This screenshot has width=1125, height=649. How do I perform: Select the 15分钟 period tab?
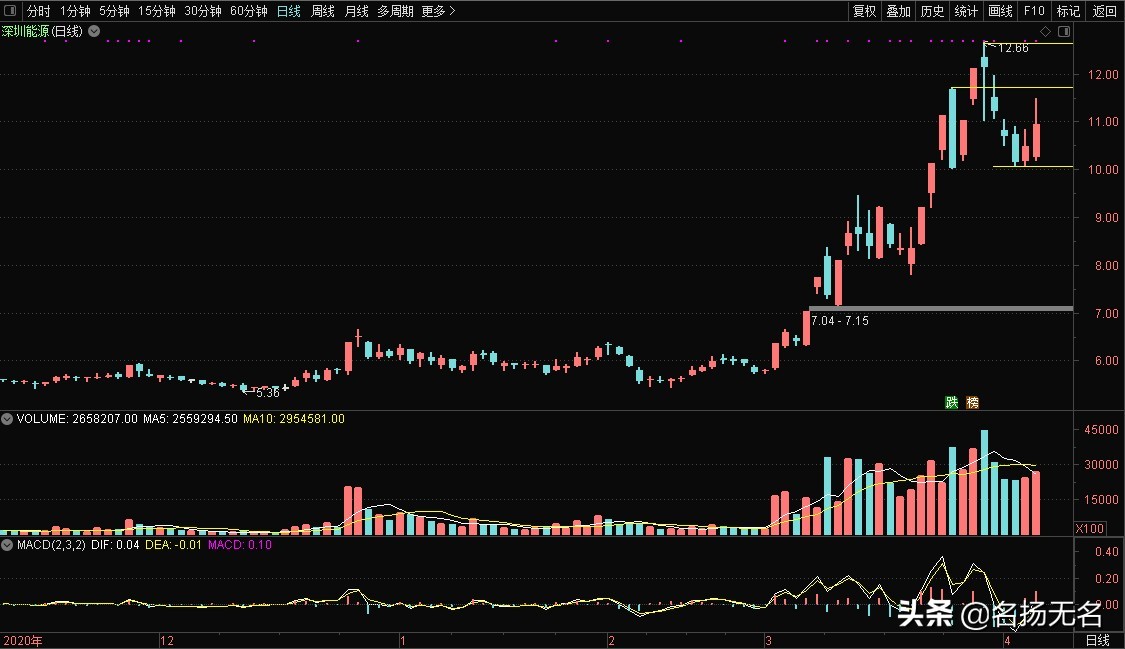tap(156, 11)
